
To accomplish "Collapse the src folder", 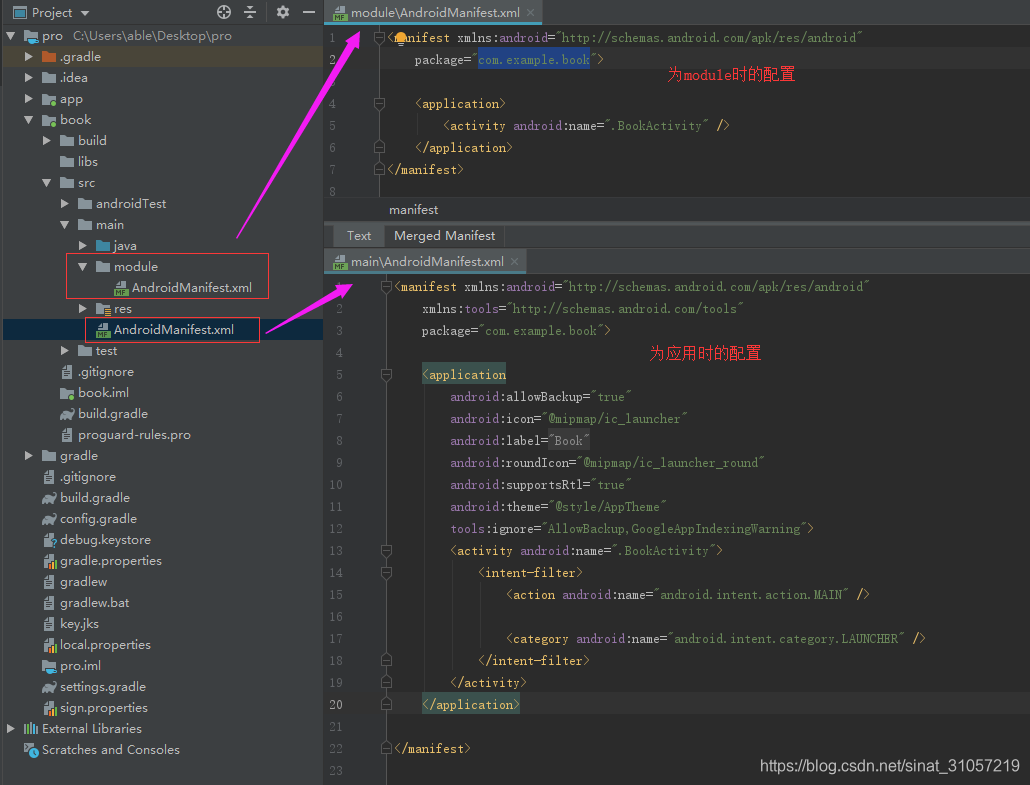I will 47,183.
